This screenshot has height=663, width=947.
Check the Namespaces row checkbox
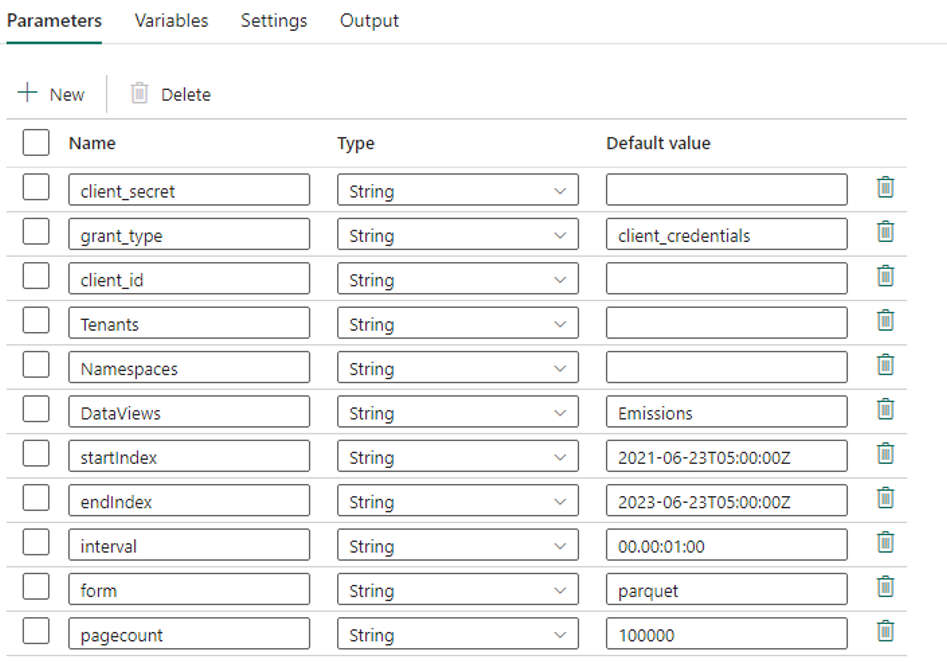pos(36,364)
